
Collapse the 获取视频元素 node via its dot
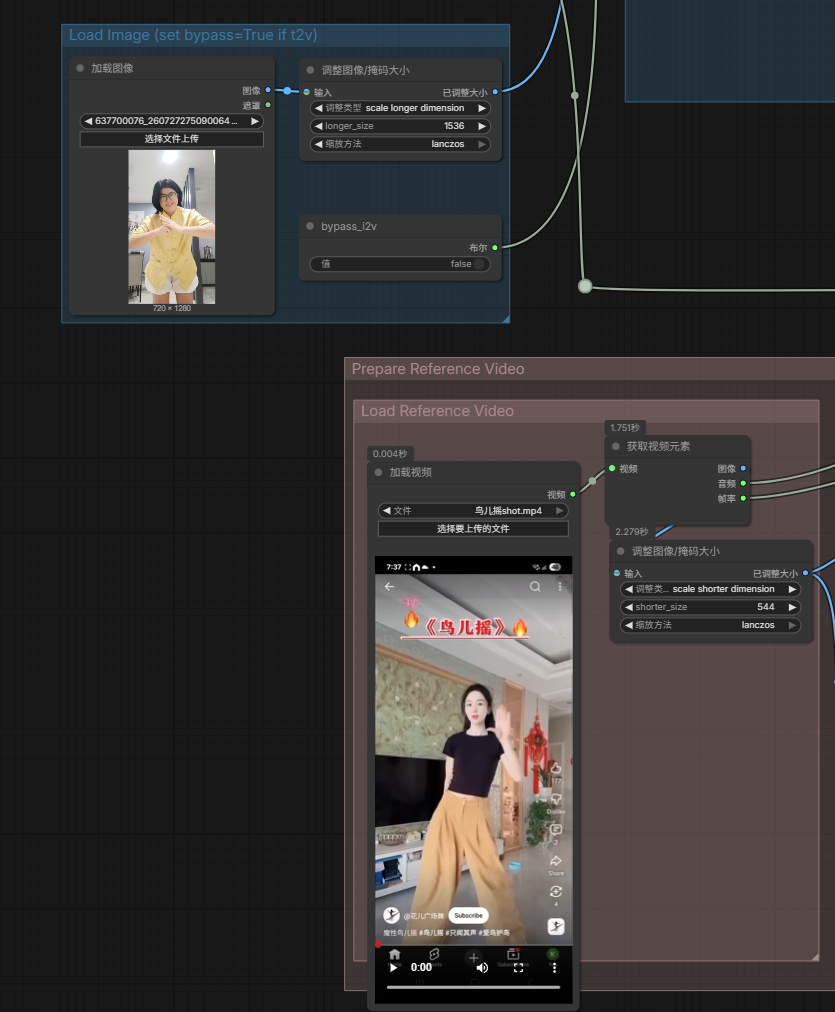[616, 446]
